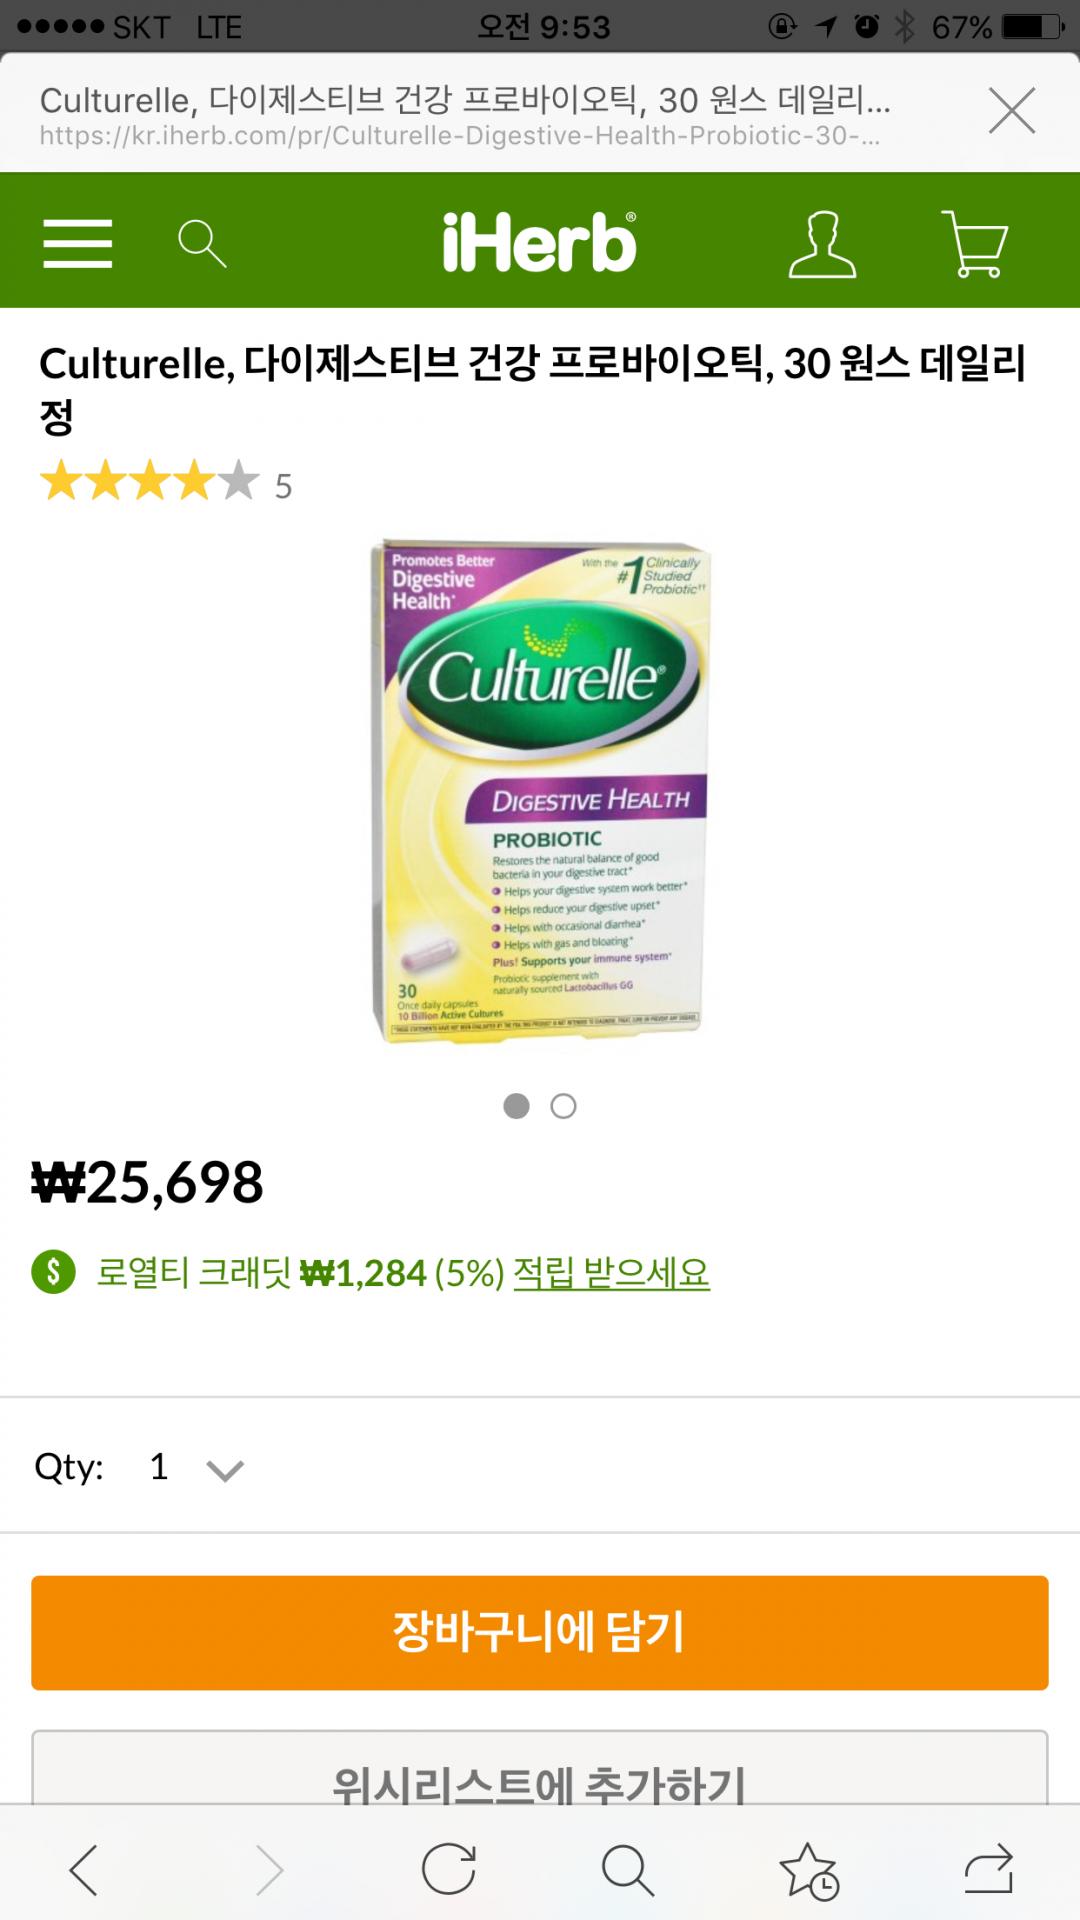1080x1920 pixels.
Task: Reload the page with refresh icon
Action: [448, 1868]
